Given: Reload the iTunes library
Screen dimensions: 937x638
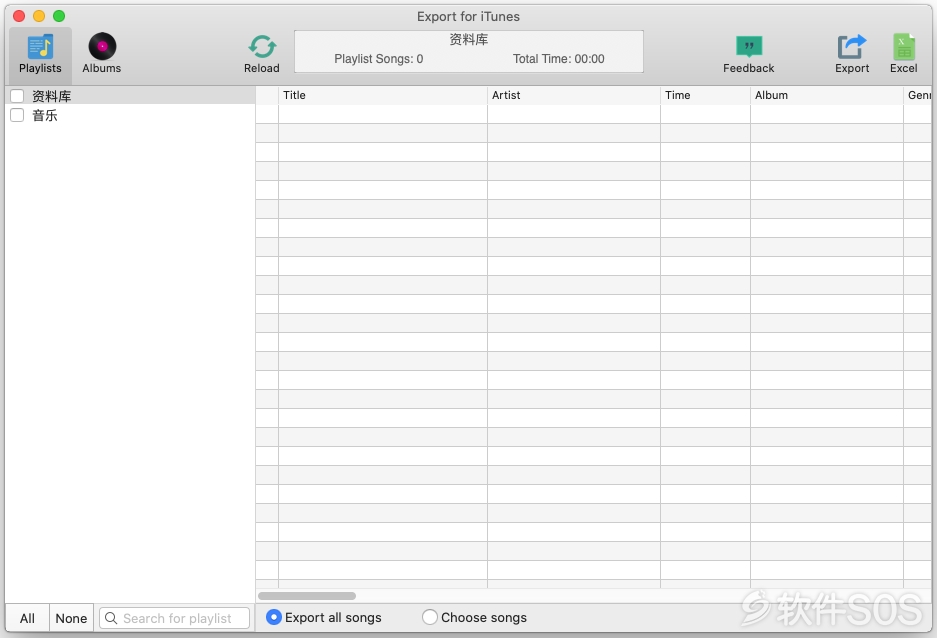Looking at the screenshot, I should tap(262, 55).
